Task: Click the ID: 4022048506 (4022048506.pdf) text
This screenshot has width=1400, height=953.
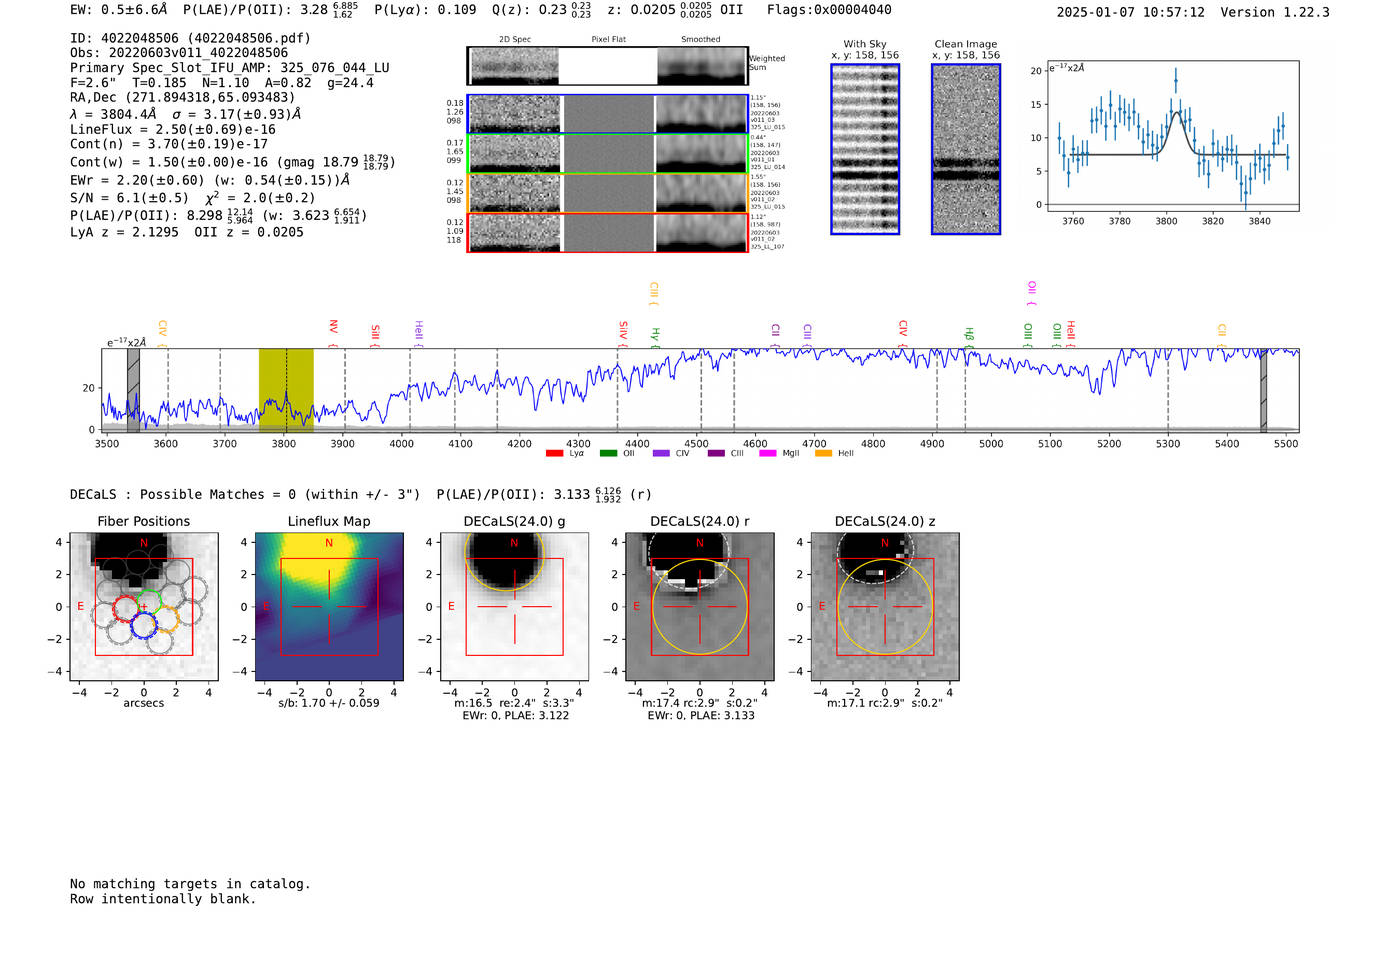Action: 190,38
